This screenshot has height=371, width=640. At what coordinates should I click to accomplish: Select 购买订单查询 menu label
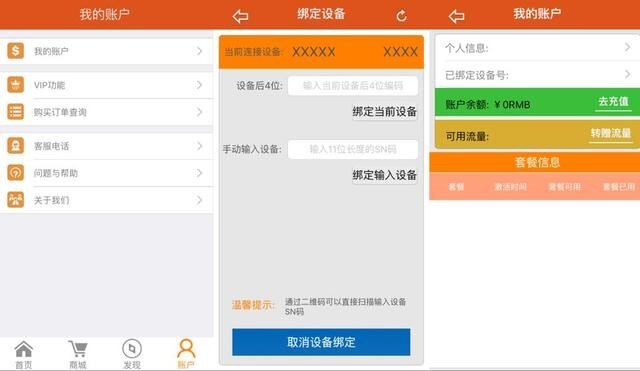(60, 112)
